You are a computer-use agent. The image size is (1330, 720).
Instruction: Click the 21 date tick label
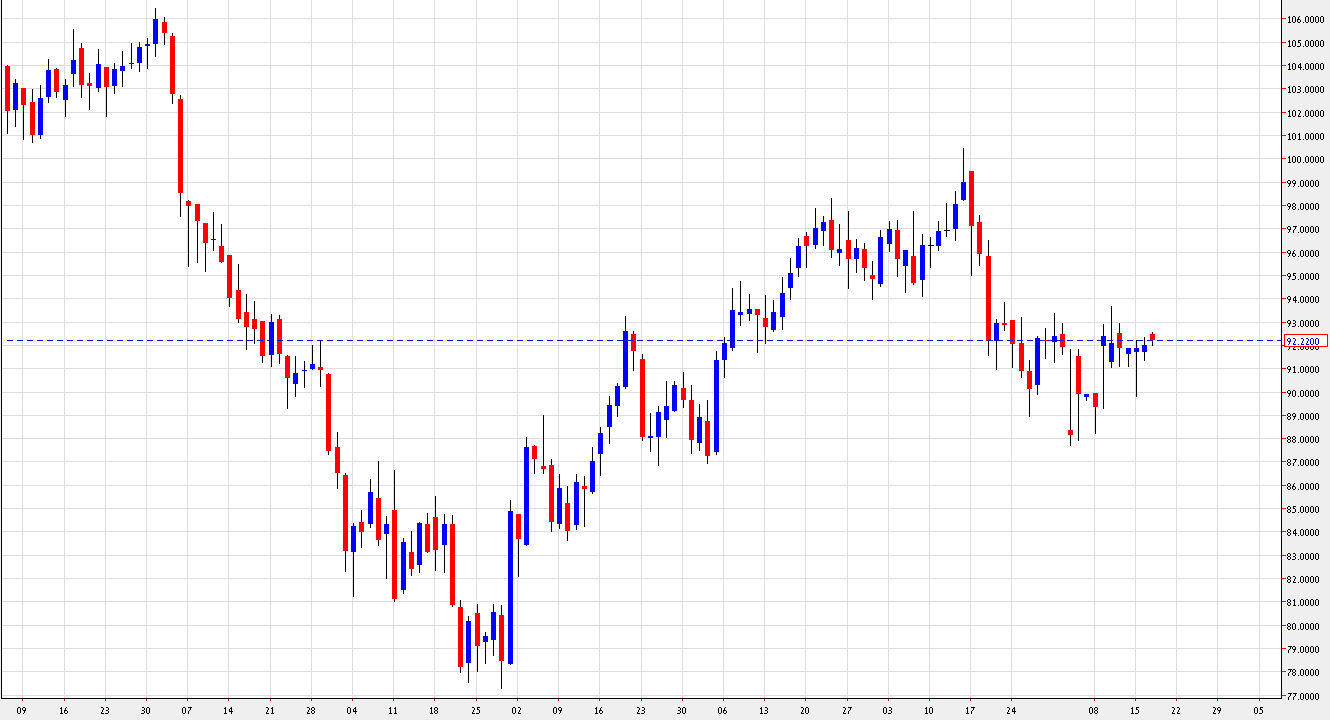point(269,709)
